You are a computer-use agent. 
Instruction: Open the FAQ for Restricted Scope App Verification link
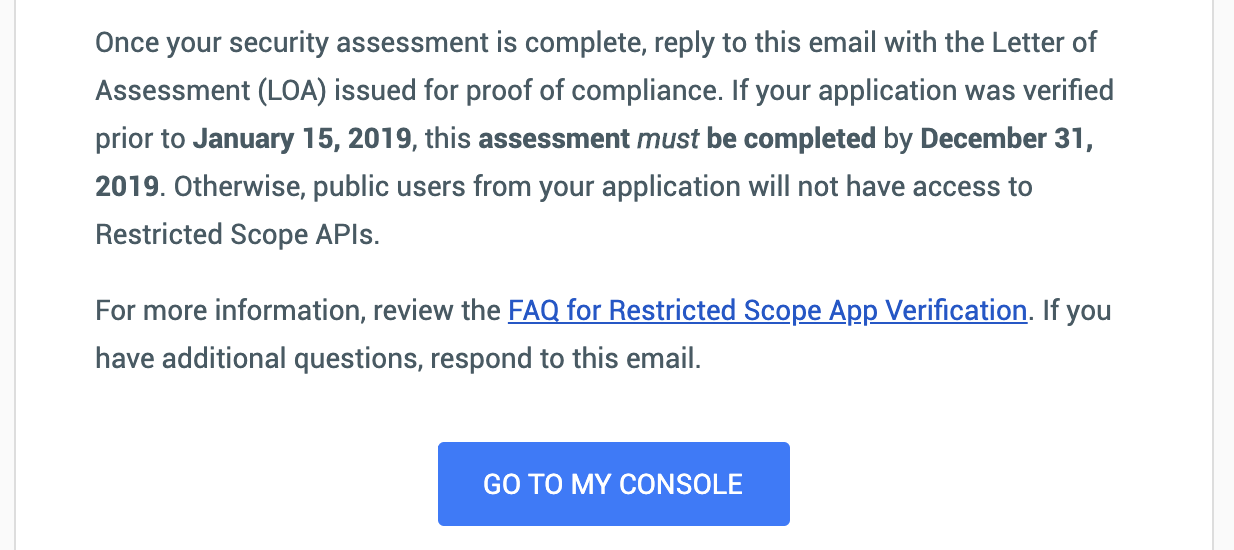pyautogui.click(x=767, y=311)
